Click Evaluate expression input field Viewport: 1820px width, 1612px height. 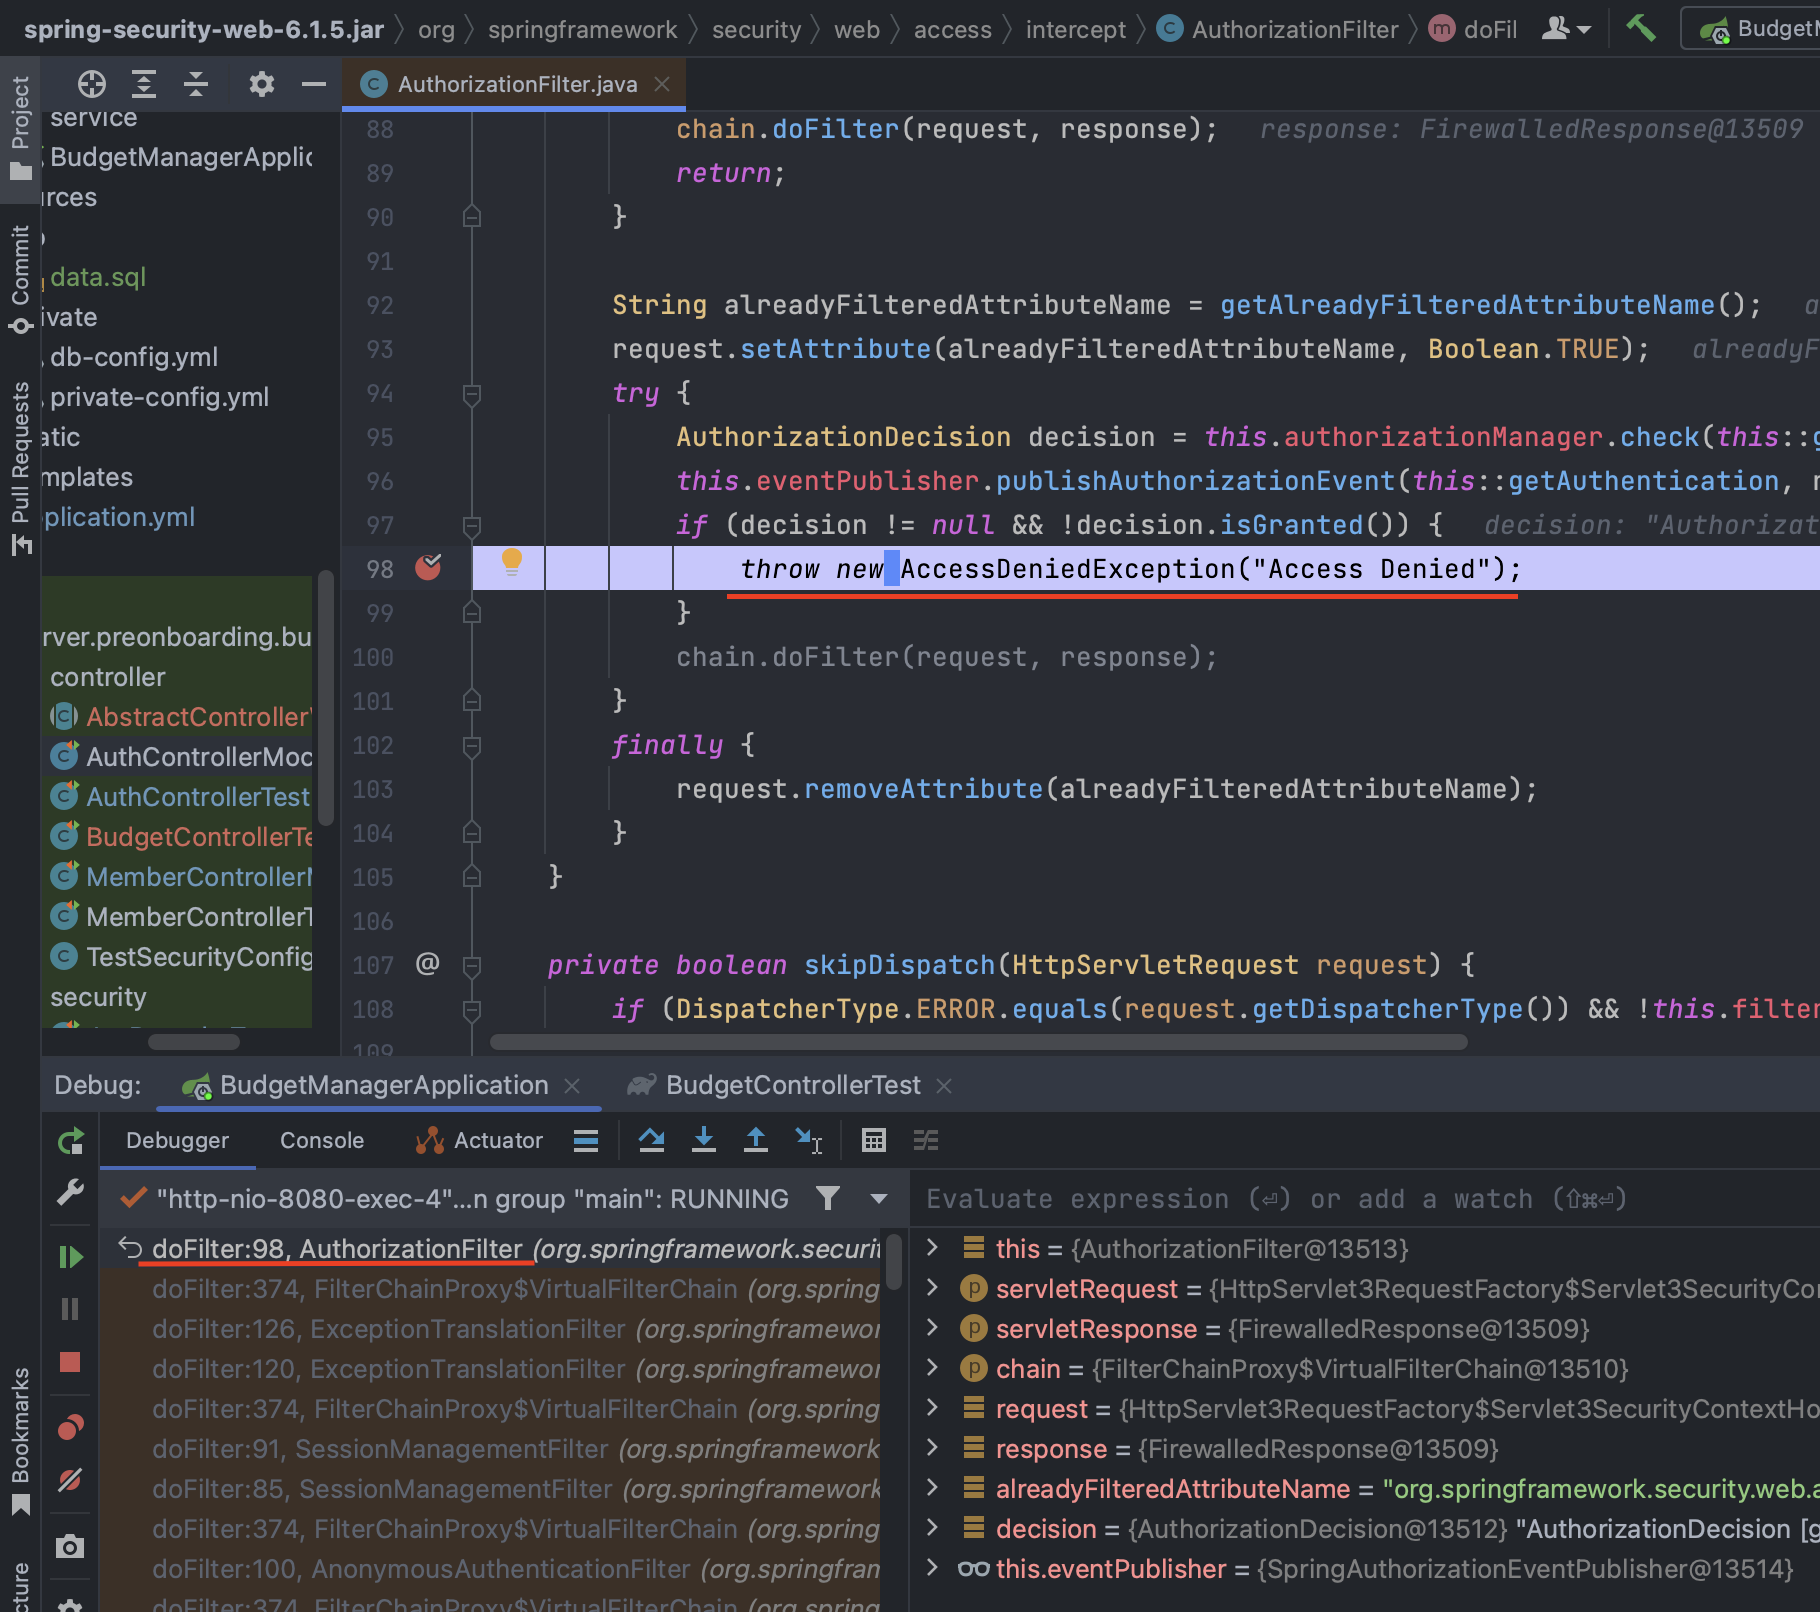click(x=1365, y=1199)
